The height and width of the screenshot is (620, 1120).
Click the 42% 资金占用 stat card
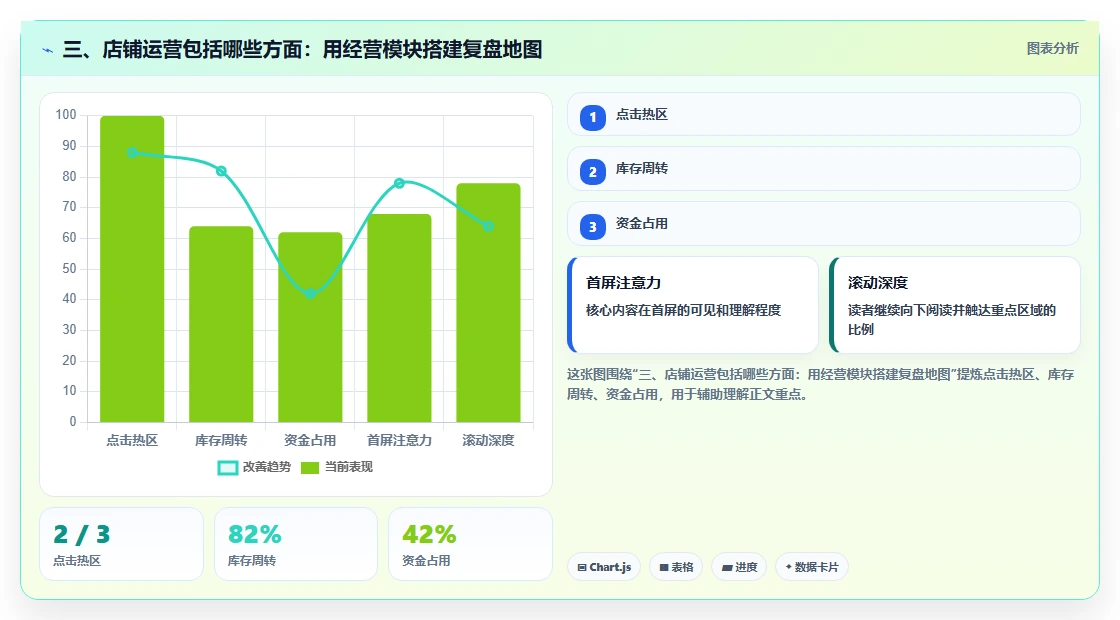click(470, 544)
